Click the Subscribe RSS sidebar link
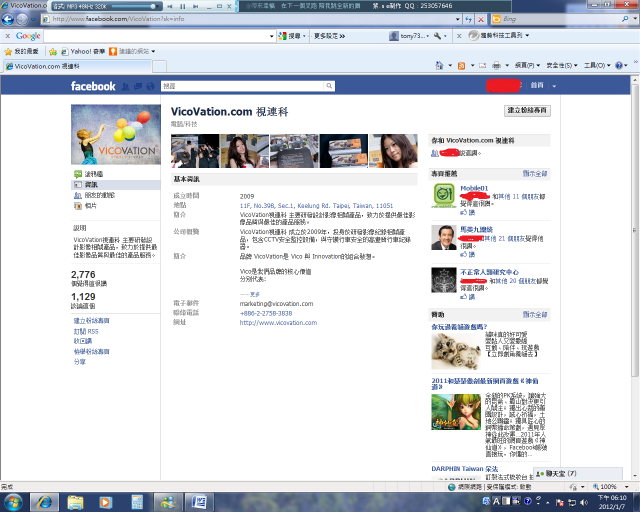This screenshot has height=512, width=640. [86, 331]
